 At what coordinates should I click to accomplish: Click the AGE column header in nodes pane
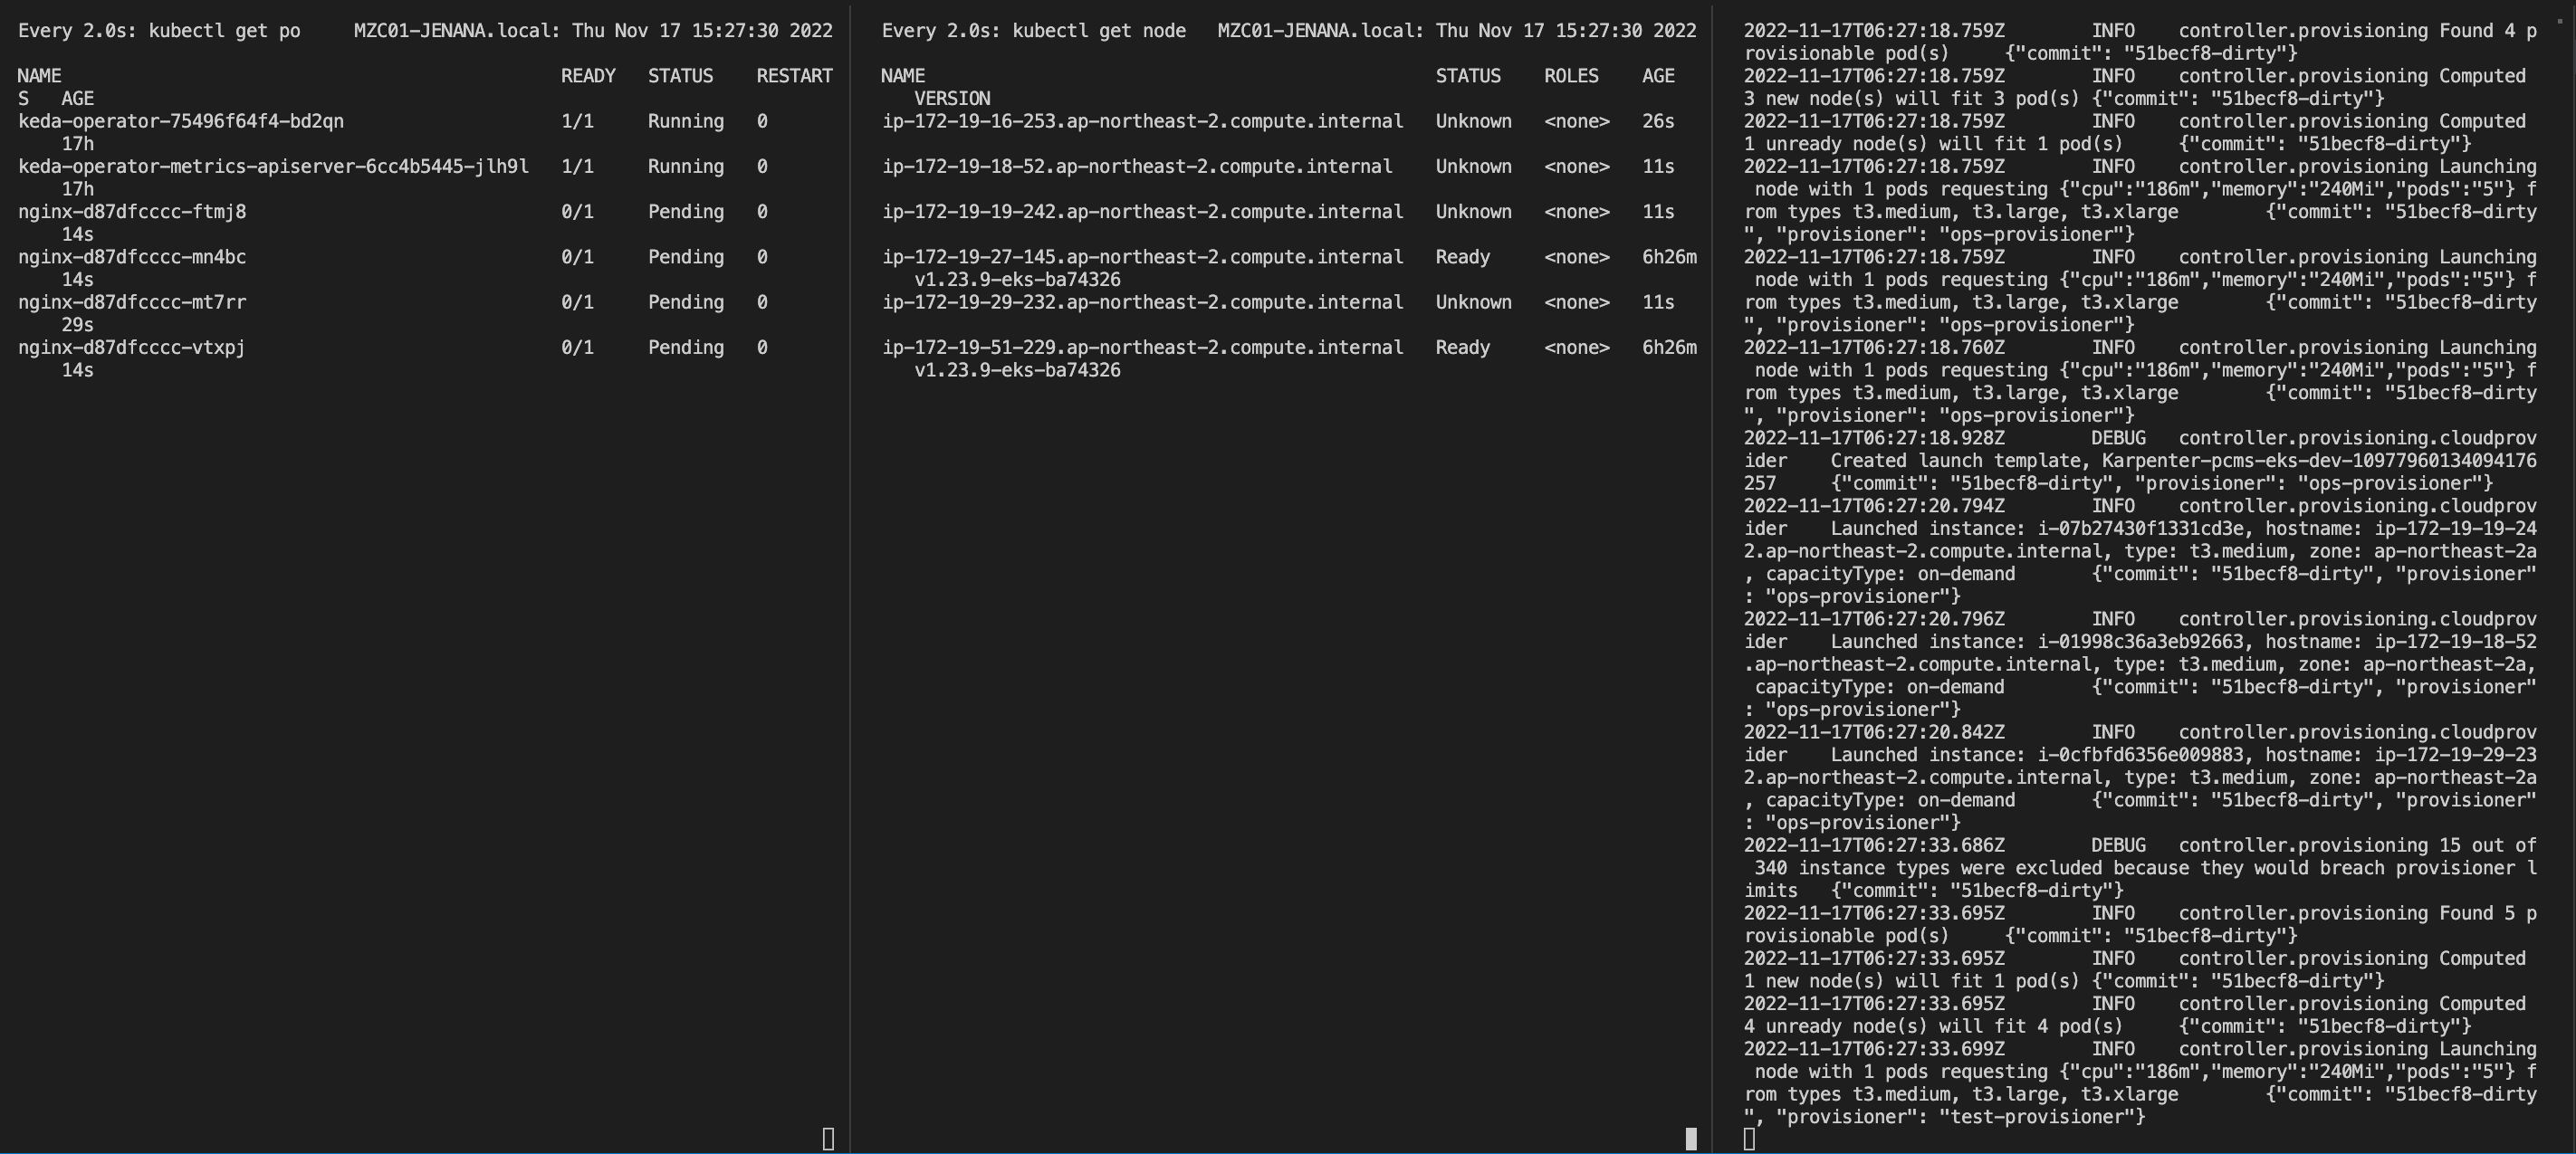1657,76
